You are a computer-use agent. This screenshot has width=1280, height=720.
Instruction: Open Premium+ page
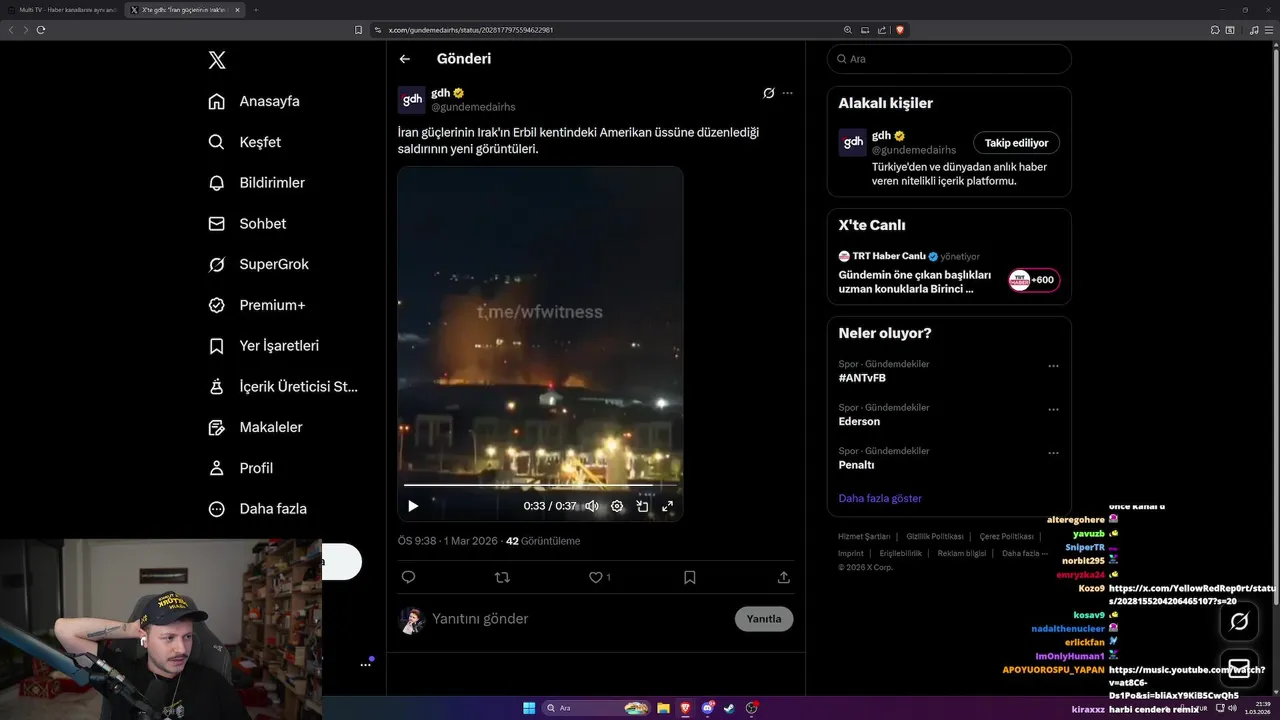[x=257, y=305]
